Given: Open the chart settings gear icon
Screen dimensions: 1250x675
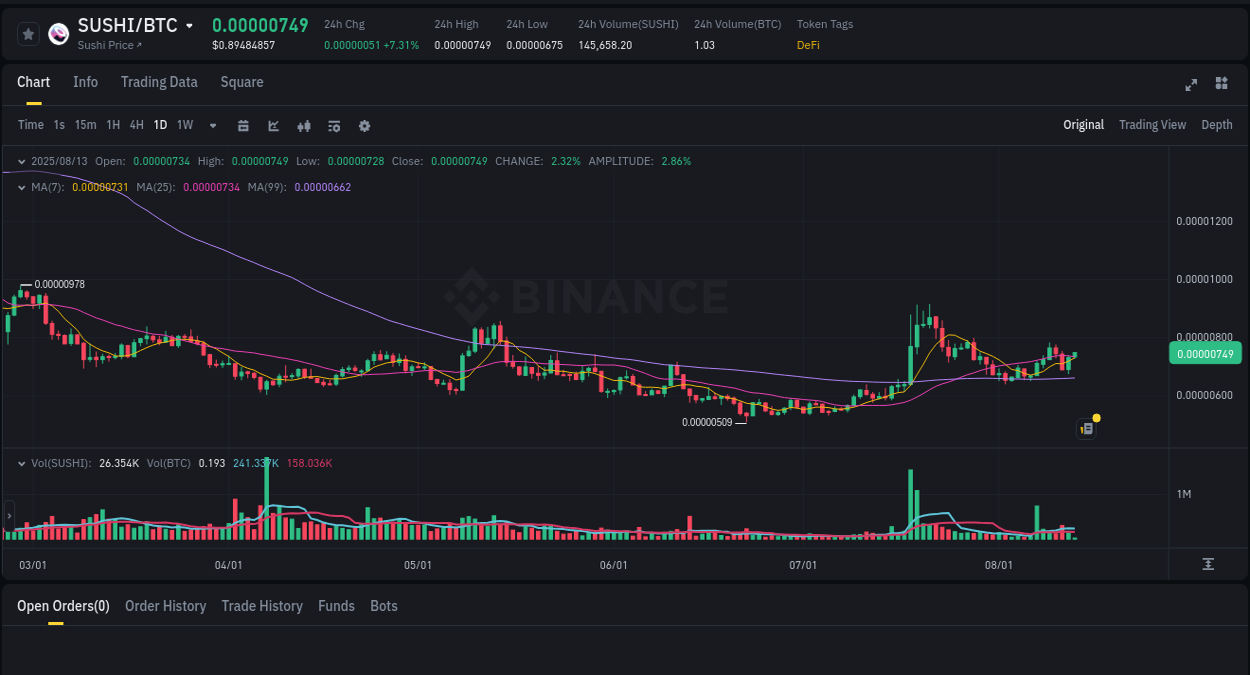Looking at the screenshot, I should [364, 125].
